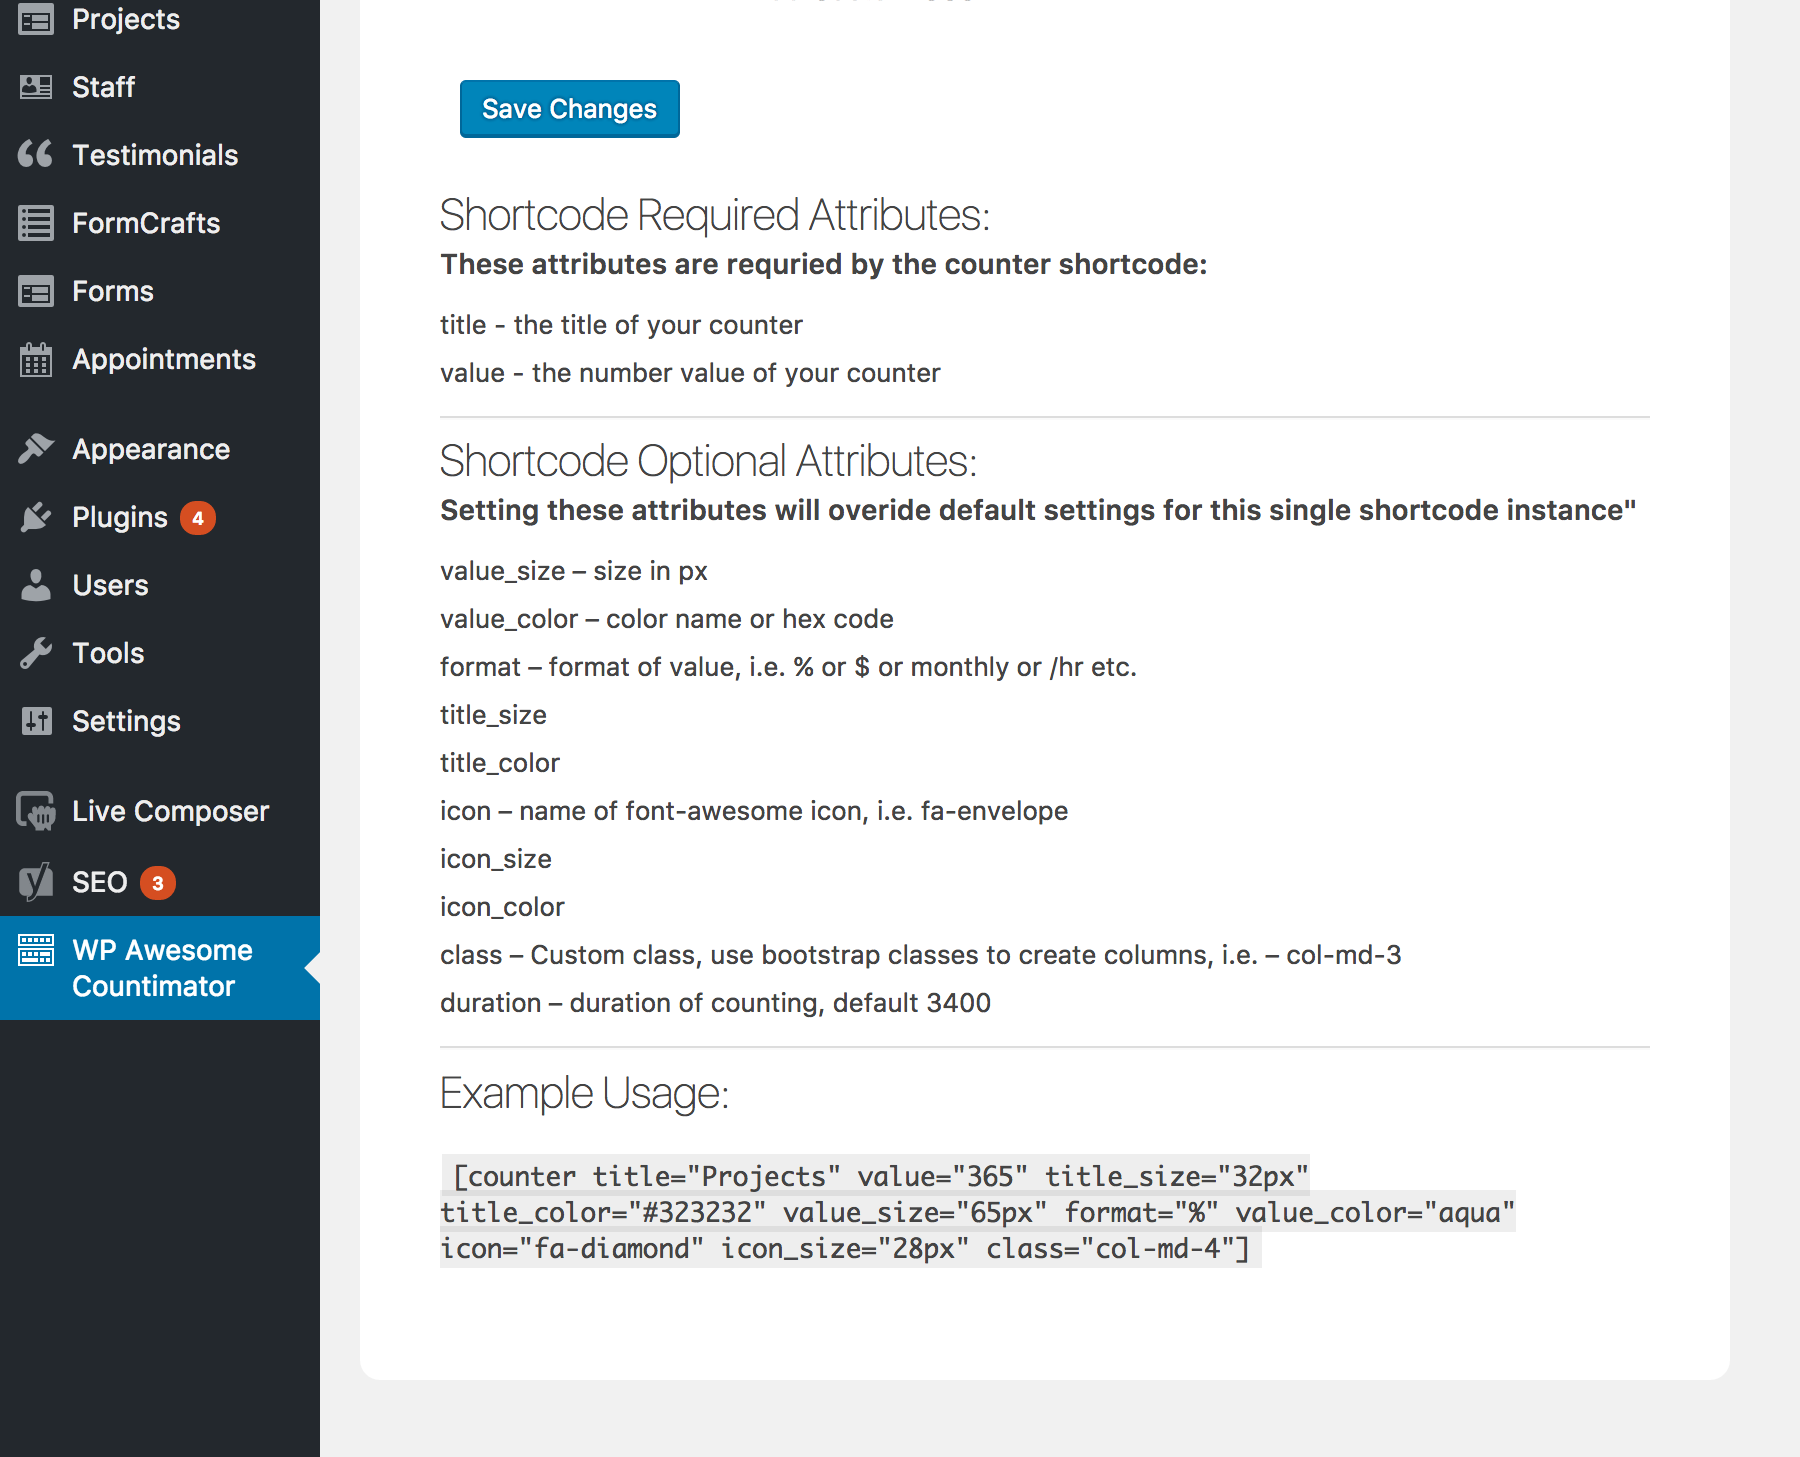Click the FormCrafts list icon
The width and height of the screenshot is (1800, 1457).
point(36,223)
